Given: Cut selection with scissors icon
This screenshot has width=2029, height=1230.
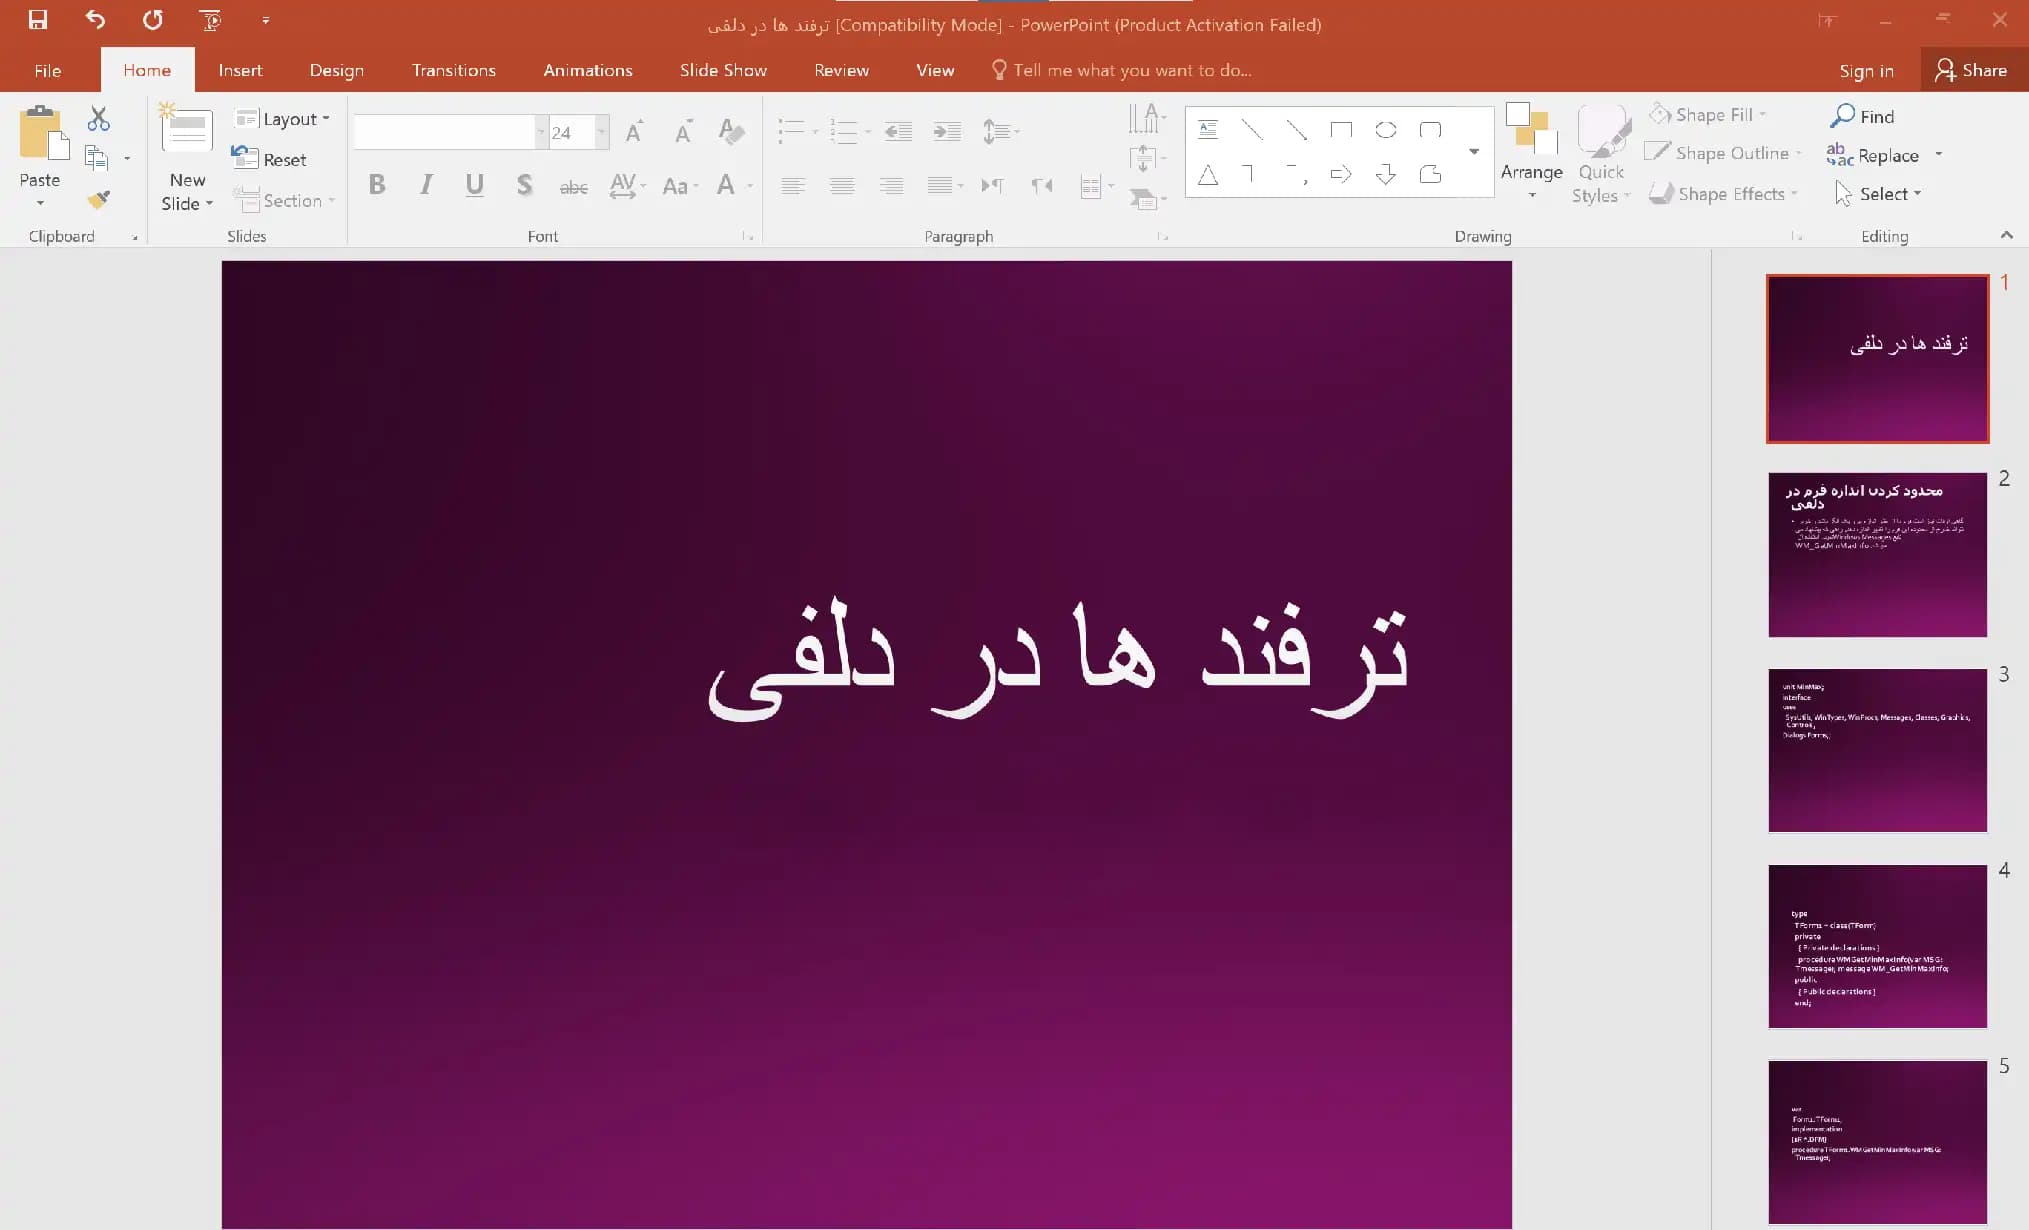Looking at the screenshot, I should click(98, 119).
